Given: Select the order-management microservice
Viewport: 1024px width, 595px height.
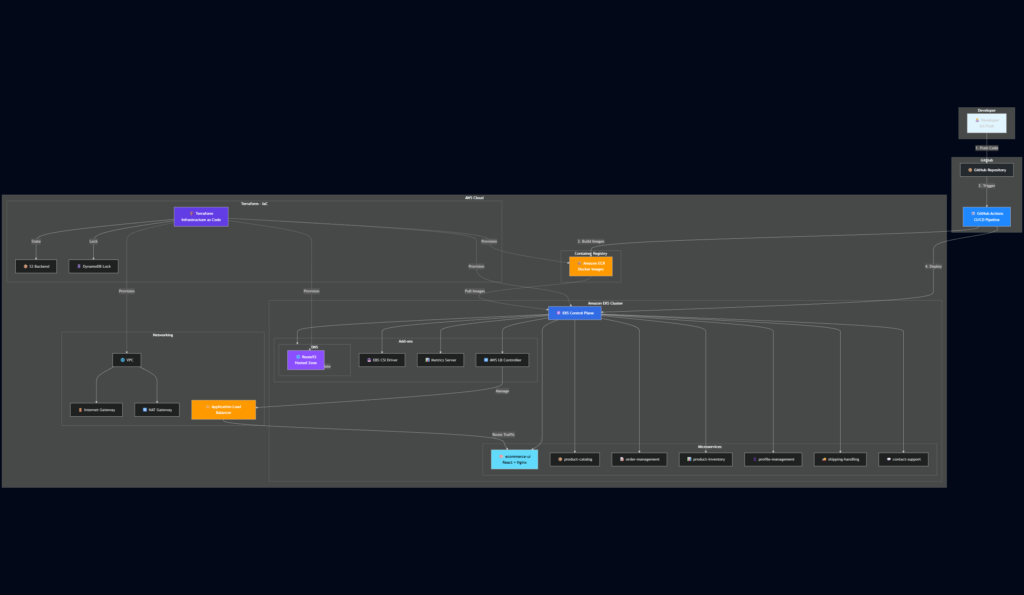Looking at the screenshot, I should (639, 459).
